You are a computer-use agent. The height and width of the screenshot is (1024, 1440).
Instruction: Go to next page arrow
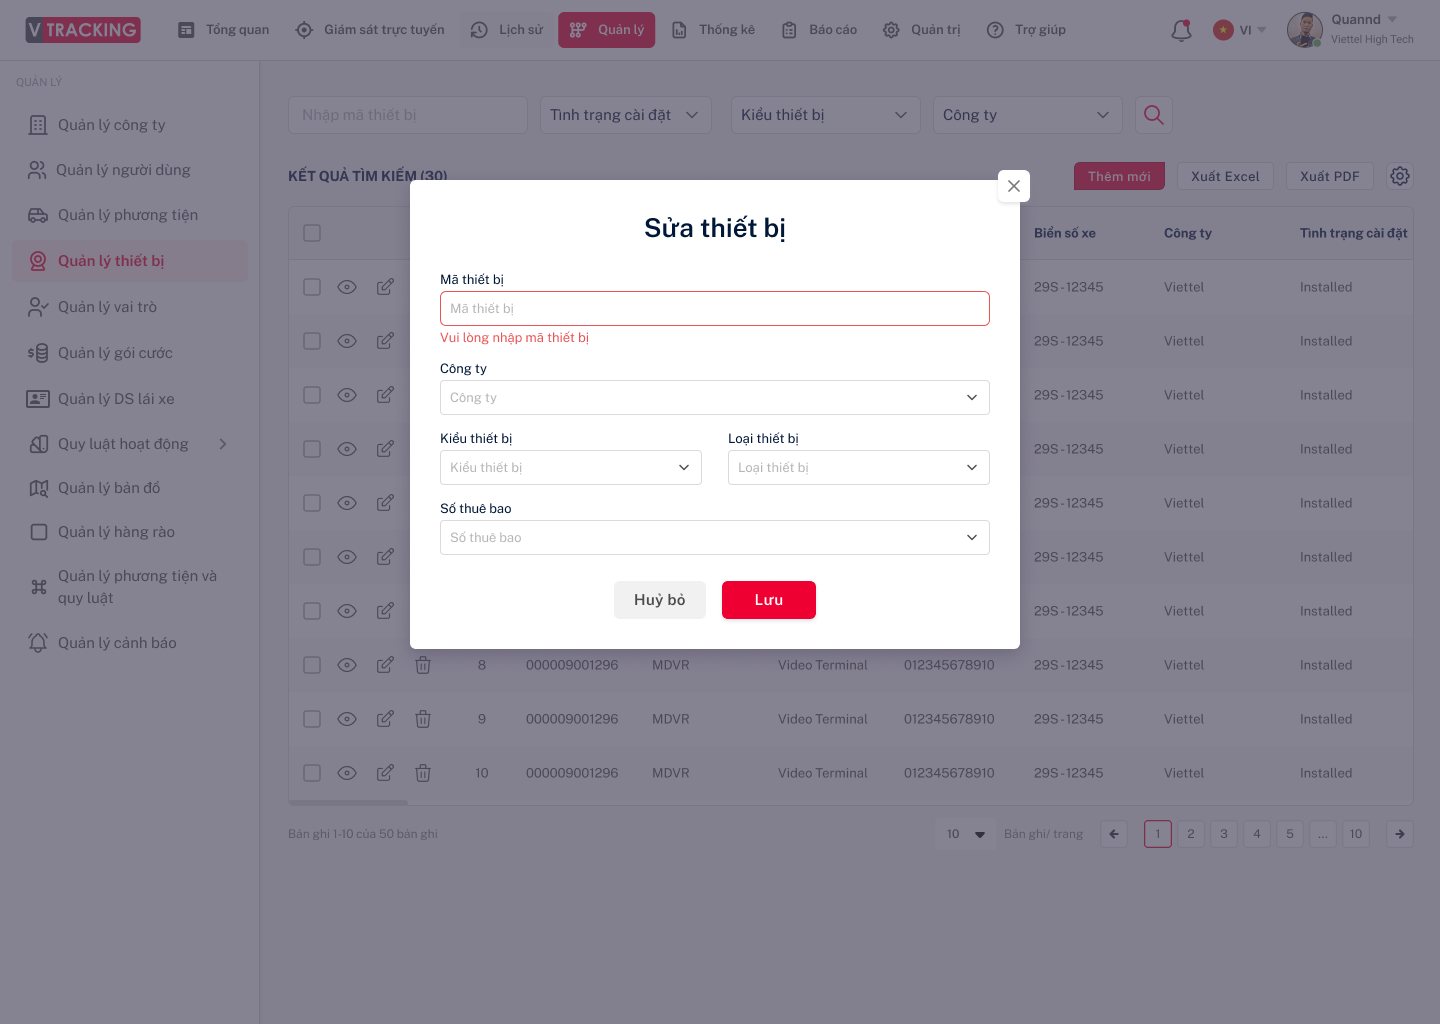point(1400,834)
